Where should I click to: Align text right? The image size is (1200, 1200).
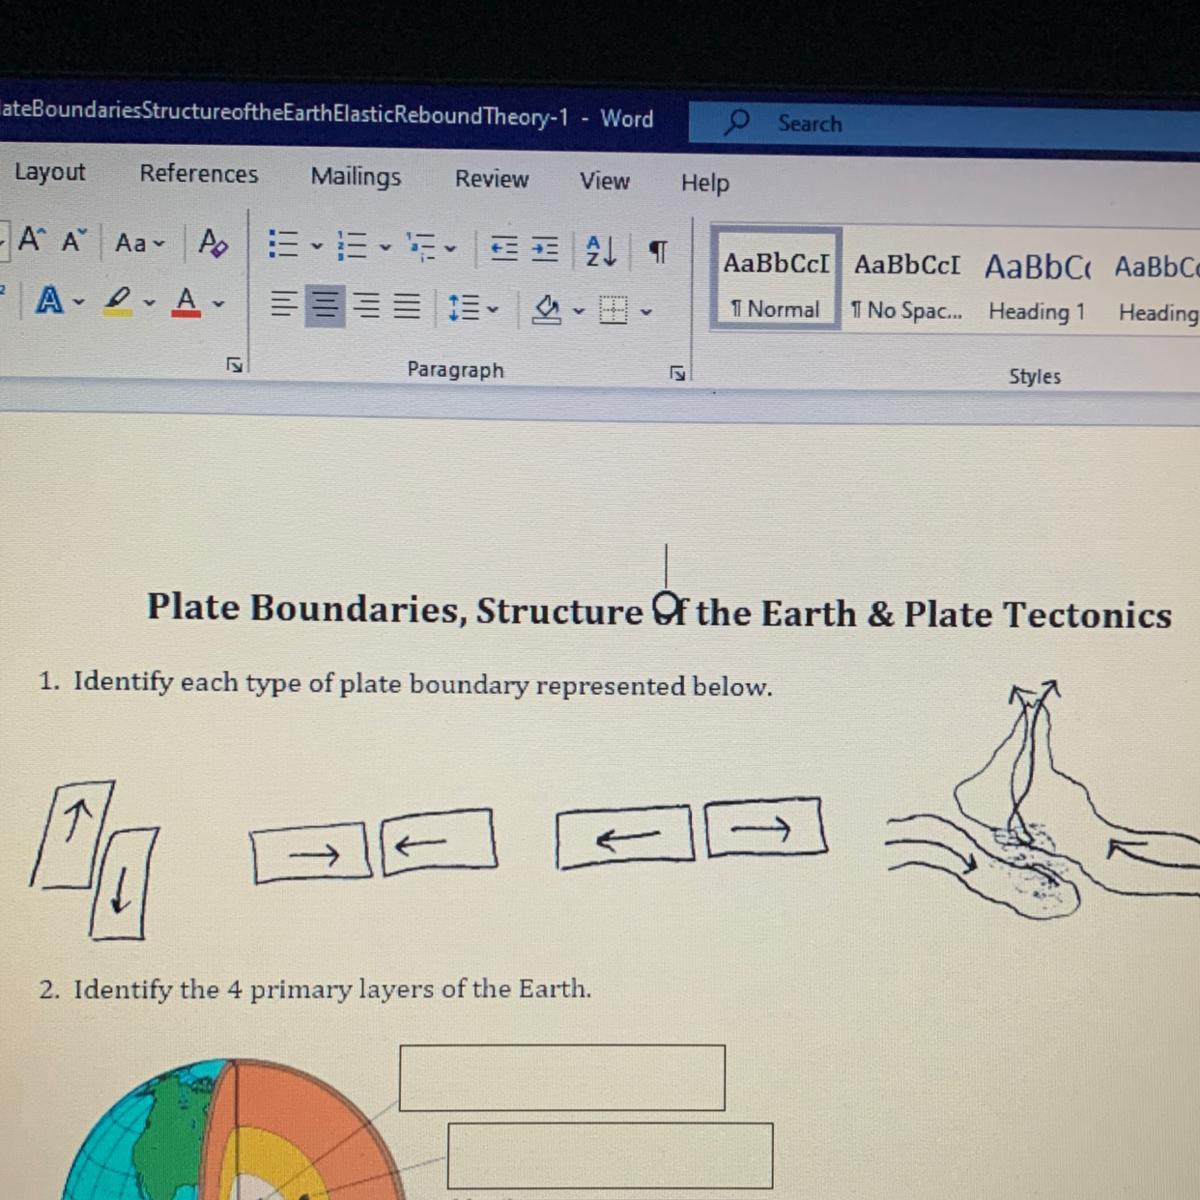click(x=366, y=306)
